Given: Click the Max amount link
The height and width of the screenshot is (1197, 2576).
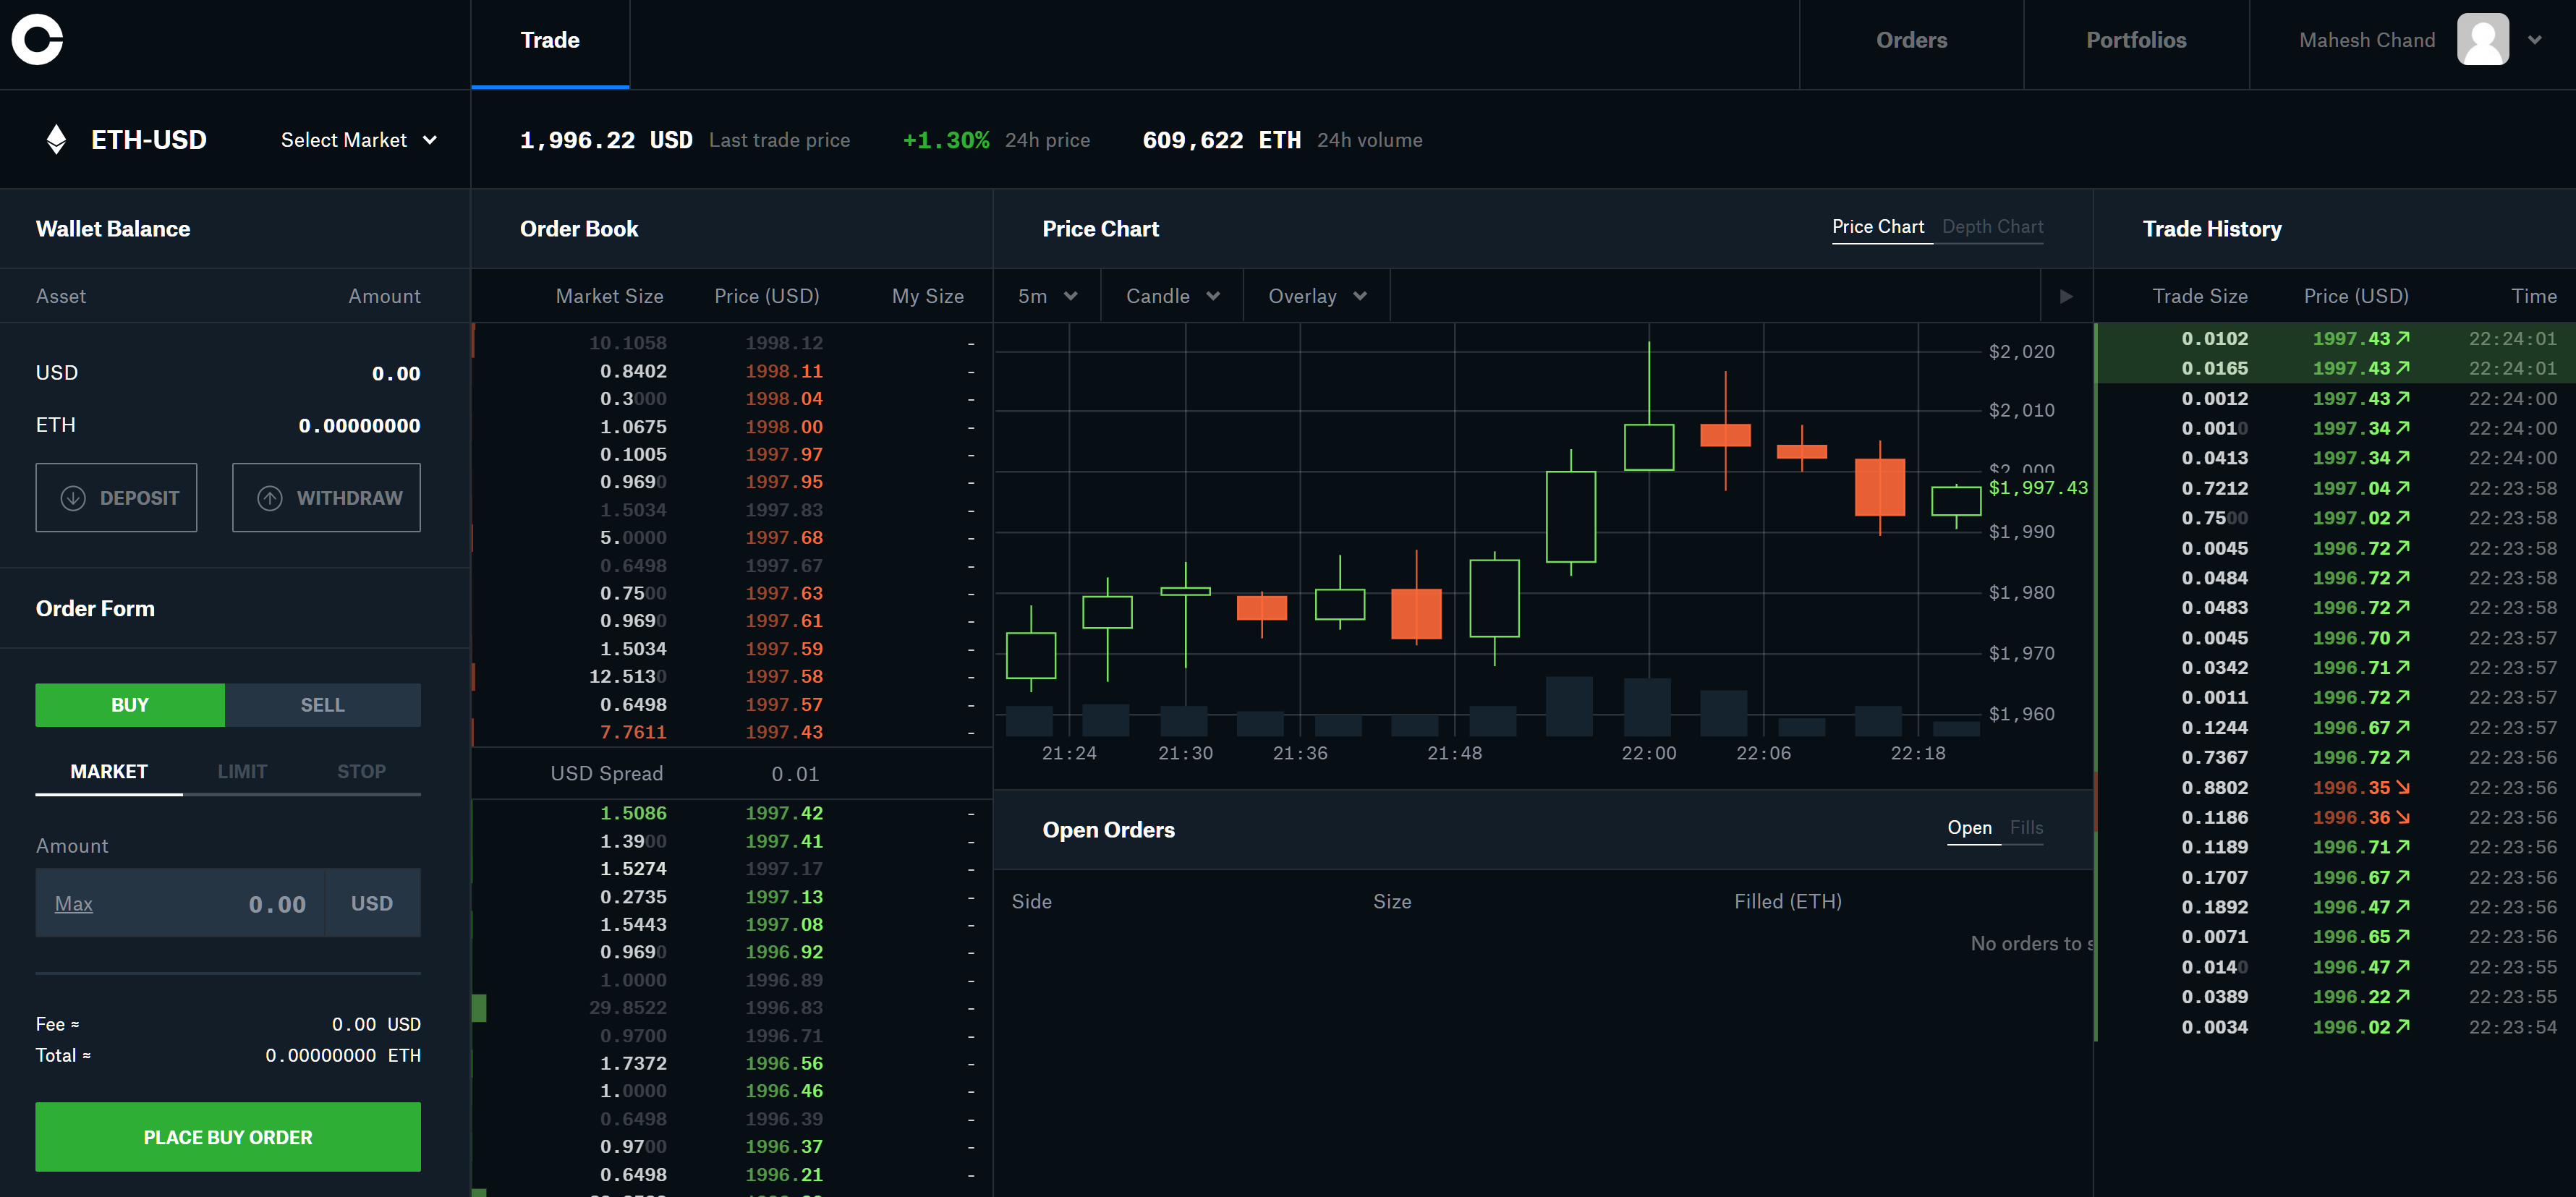Looking at the screenshot, I should point(73,904).
